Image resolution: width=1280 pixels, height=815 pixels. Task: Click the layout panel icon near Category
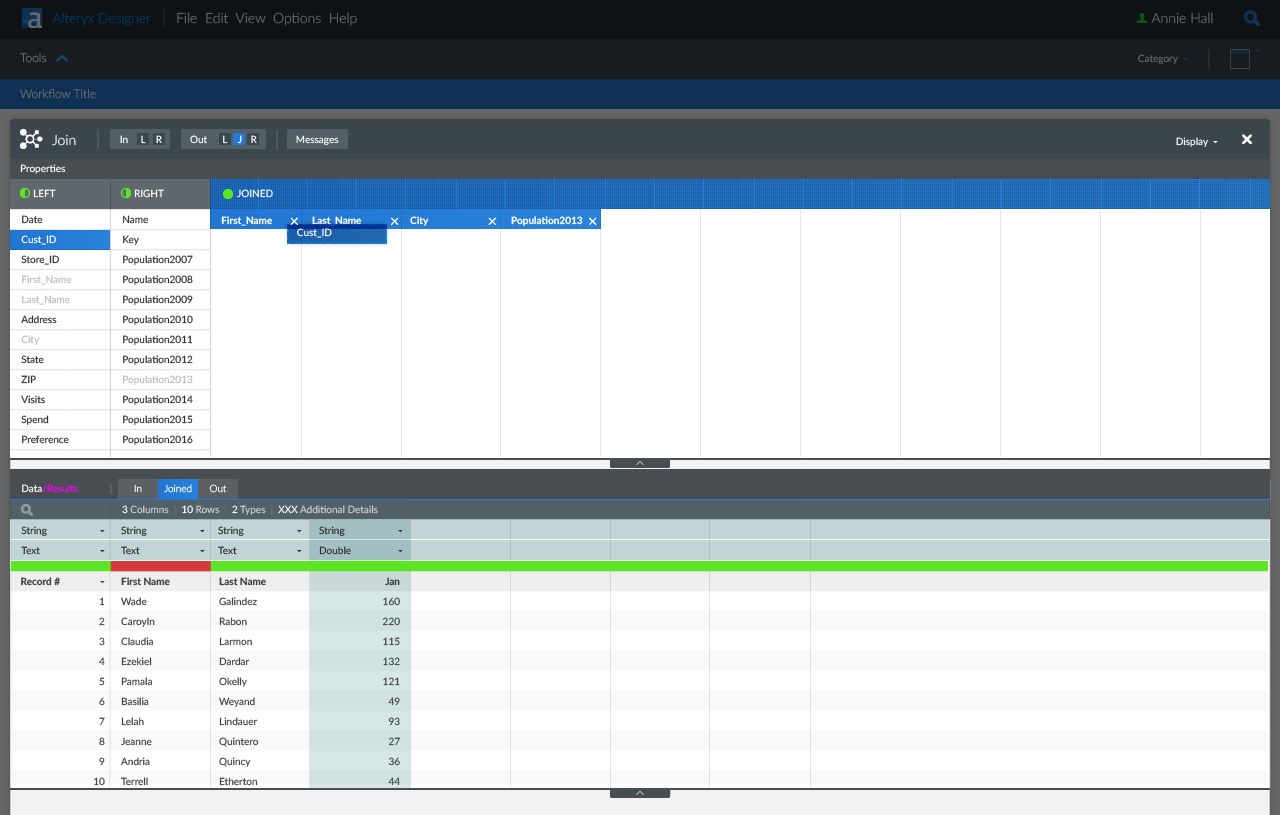pyautogui.click(x=1240, y=59)
